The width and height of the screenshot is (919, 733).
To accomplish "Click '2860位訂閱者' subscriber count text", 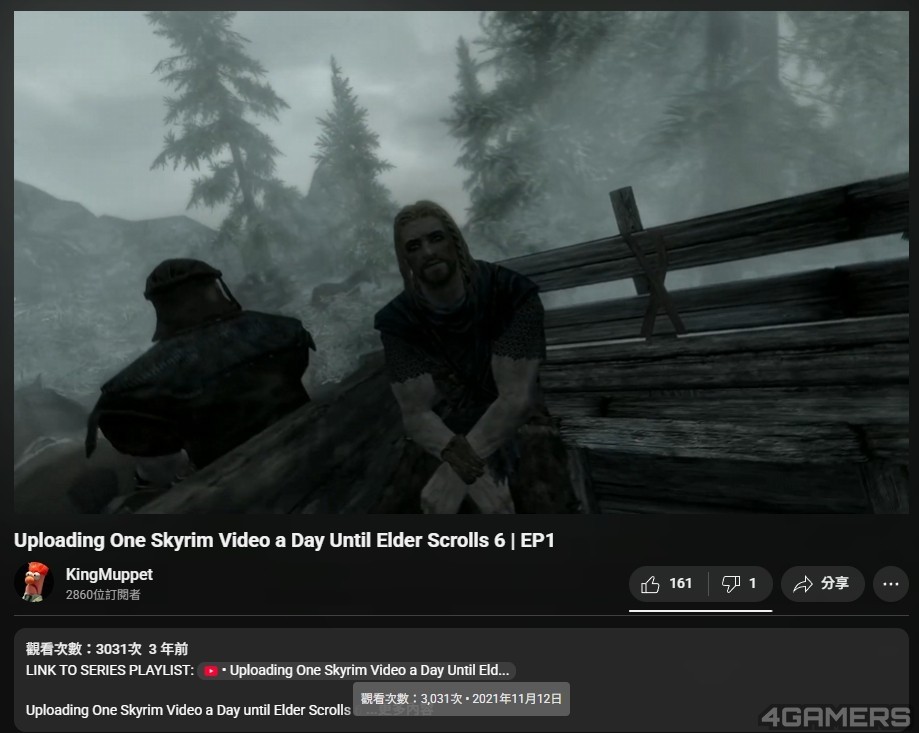I will [103, 595].
